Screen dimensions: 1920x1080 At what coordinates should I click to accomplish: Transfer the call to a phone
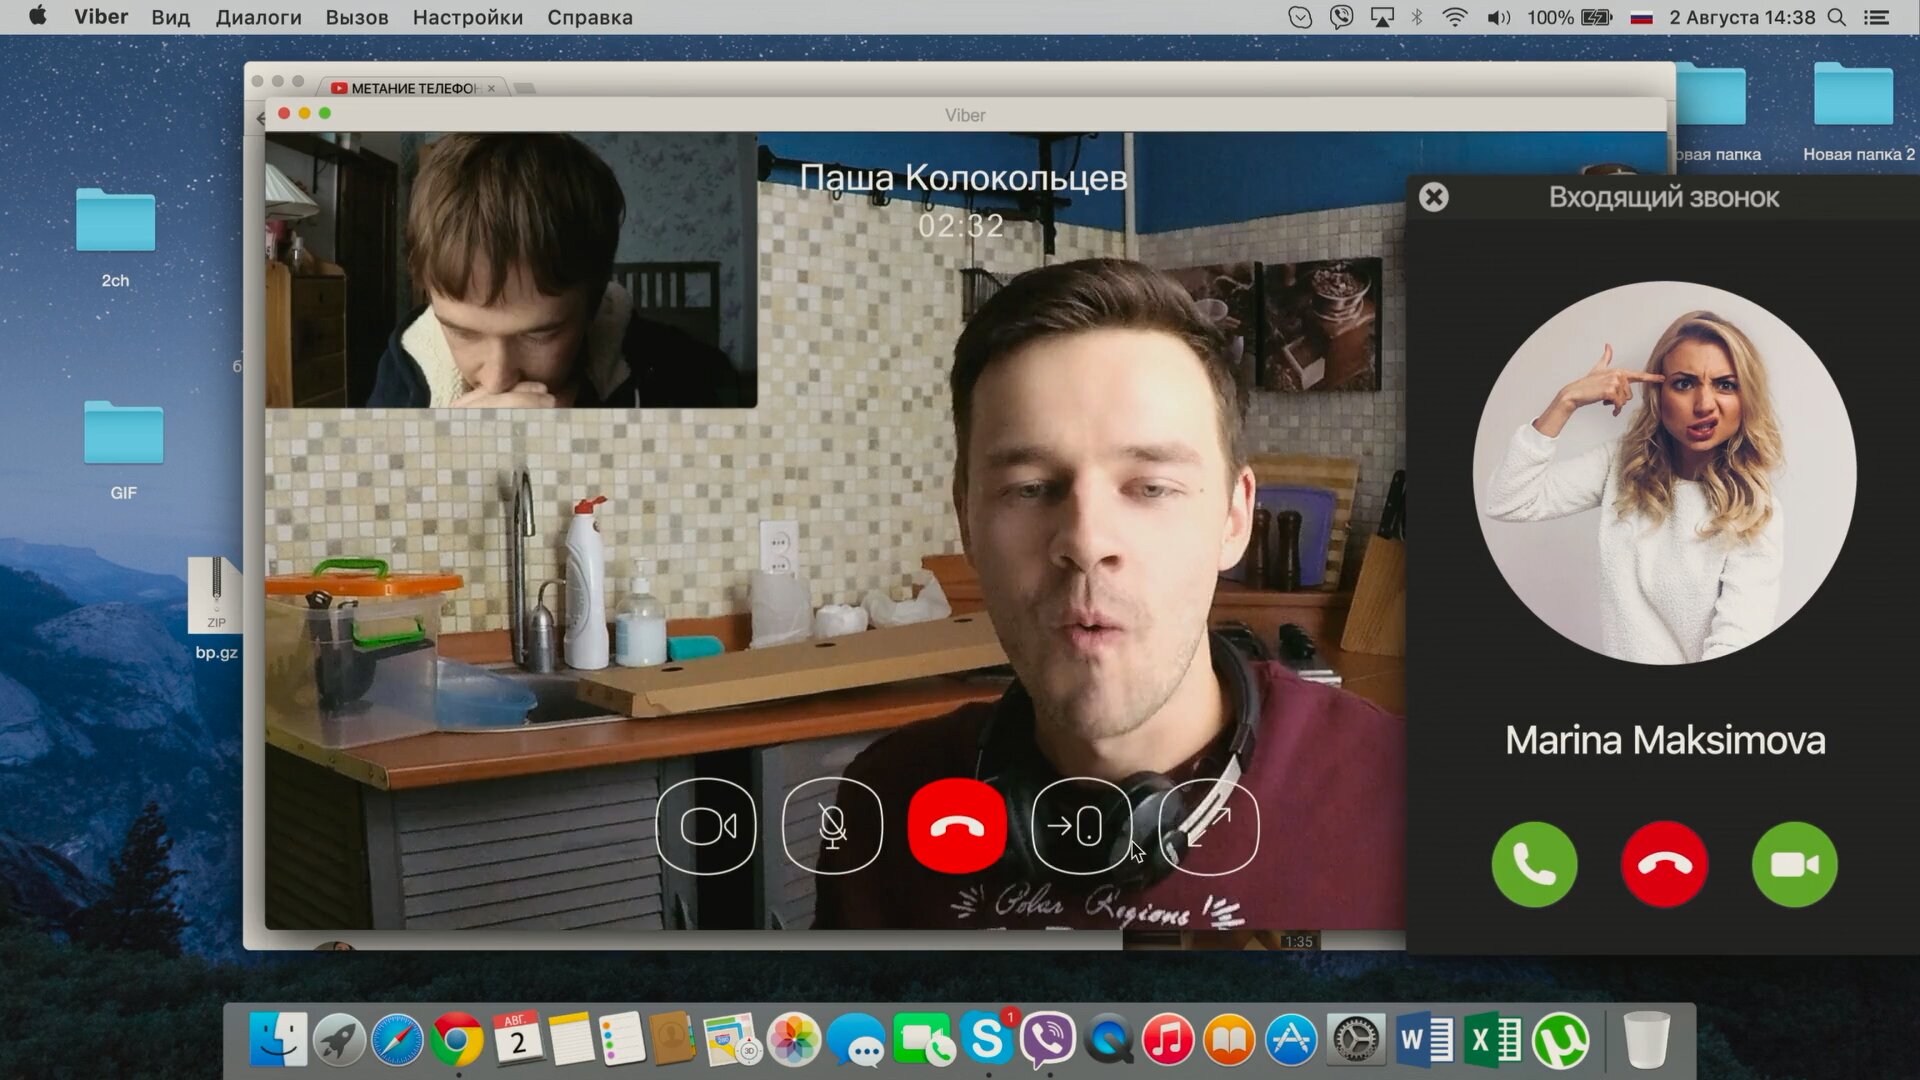pos(1081,827)
